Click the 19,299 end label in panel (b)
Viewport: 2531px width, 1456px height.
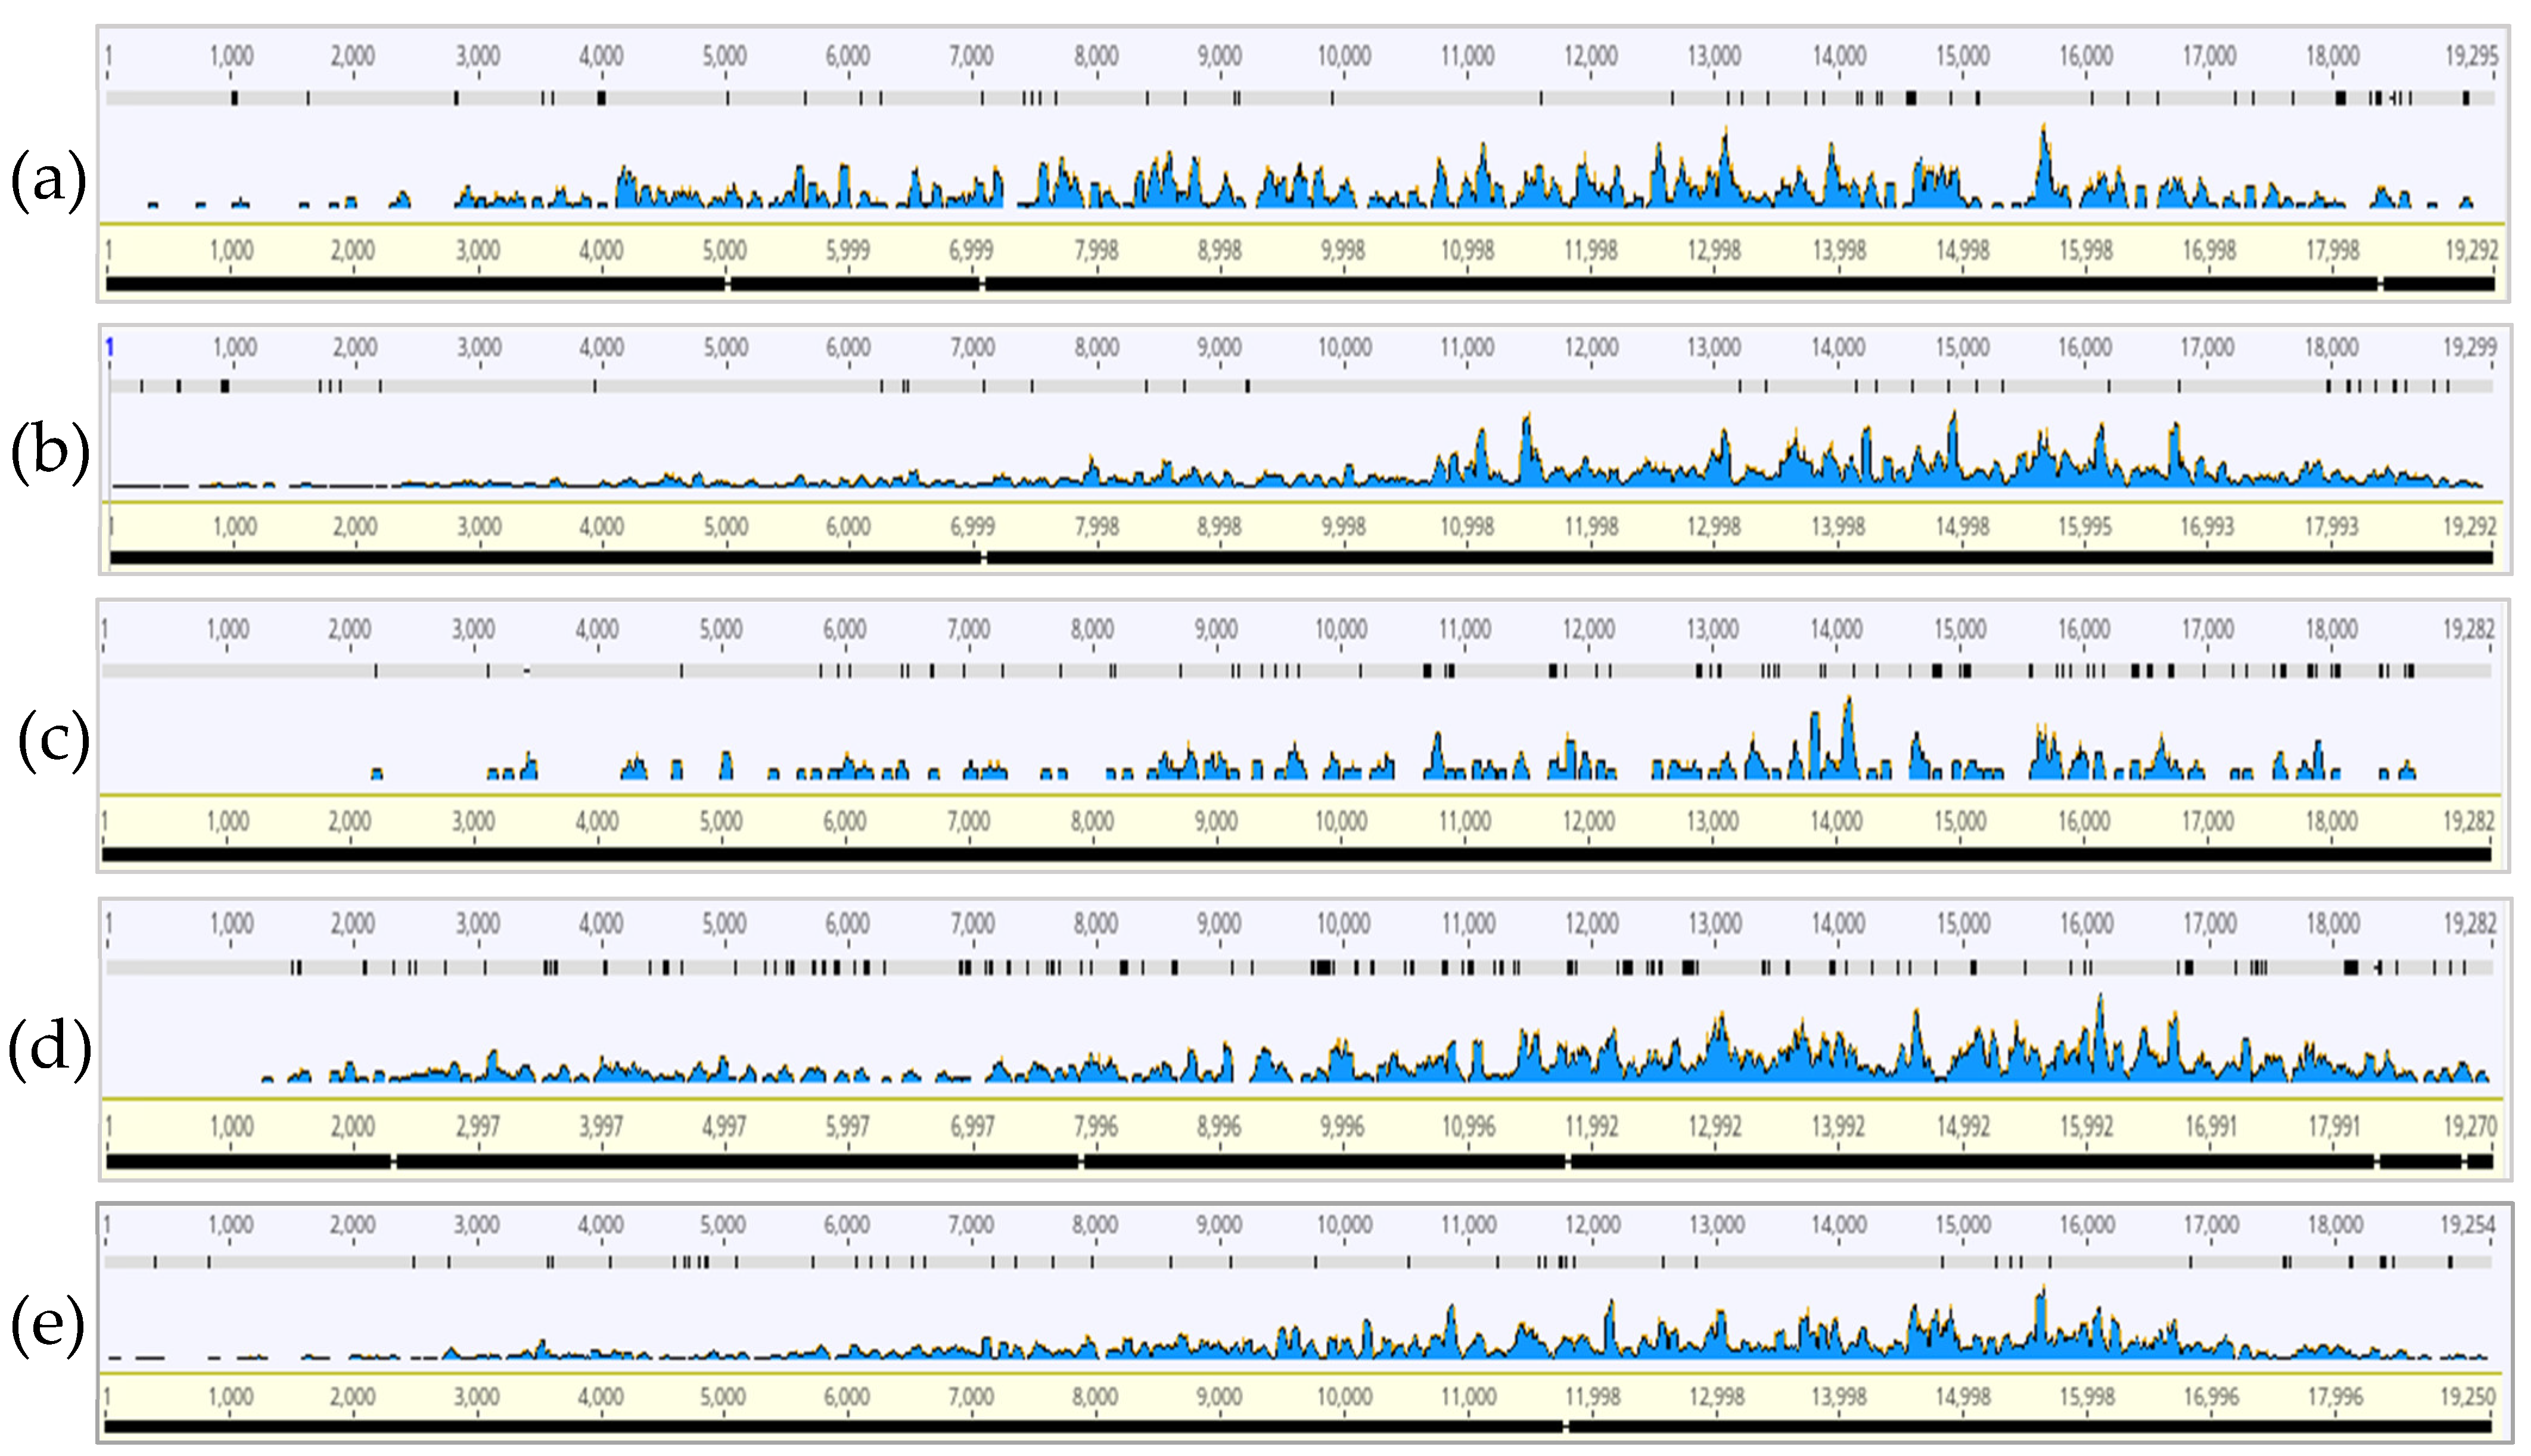click(2469, 347)
